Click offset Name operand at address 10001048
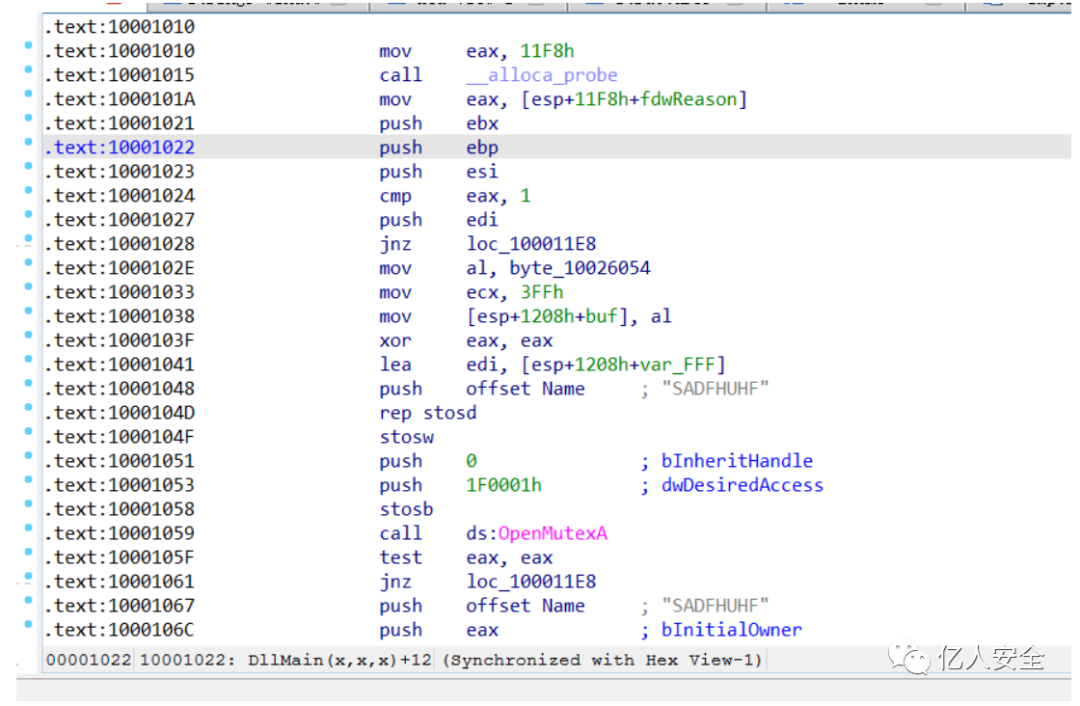The height and width of the screenshot is (706, 1080). point(526,389)
